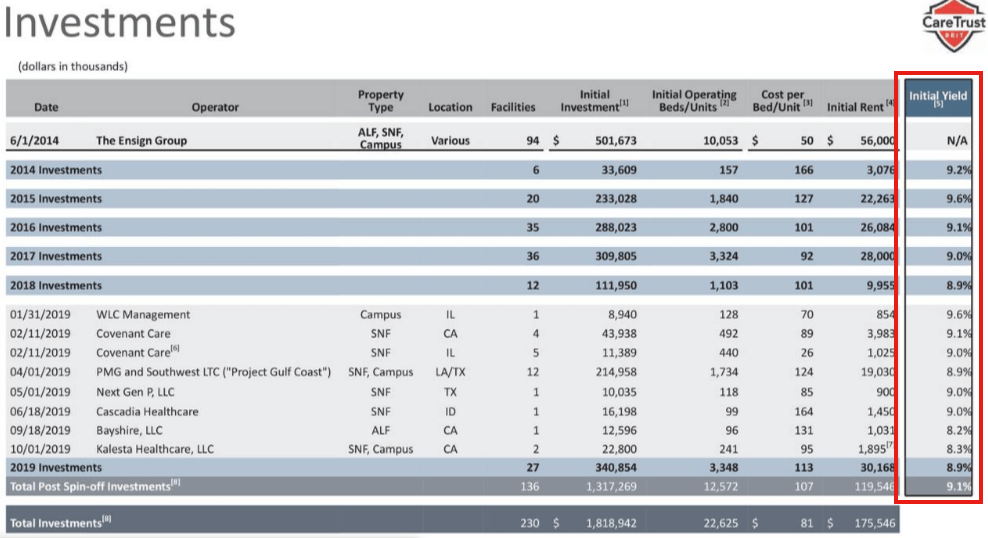Click the Property Type header

click(381, 101)
